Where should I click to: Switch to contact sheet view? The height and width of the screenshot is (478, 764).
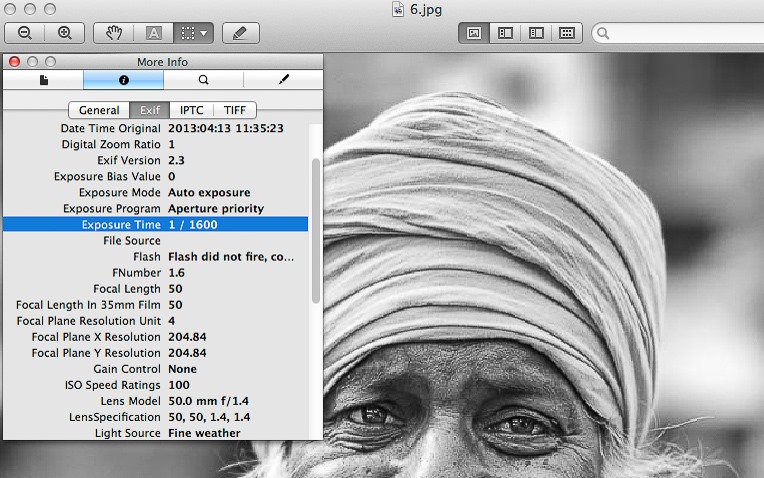pos(567,33)
